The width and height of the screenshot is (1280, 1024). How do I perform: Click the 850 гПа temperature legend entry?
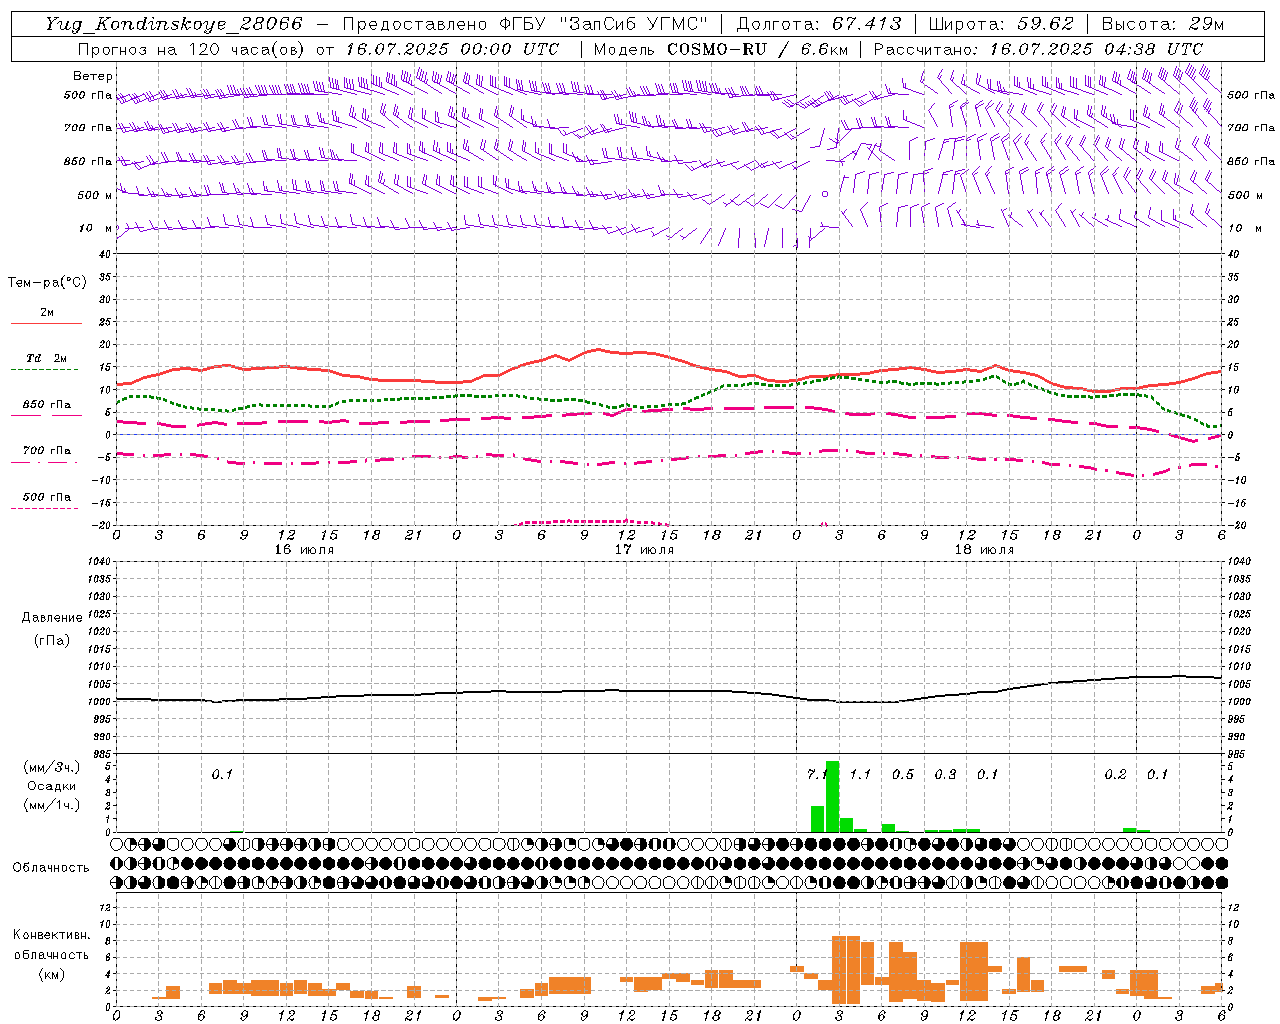46,409
